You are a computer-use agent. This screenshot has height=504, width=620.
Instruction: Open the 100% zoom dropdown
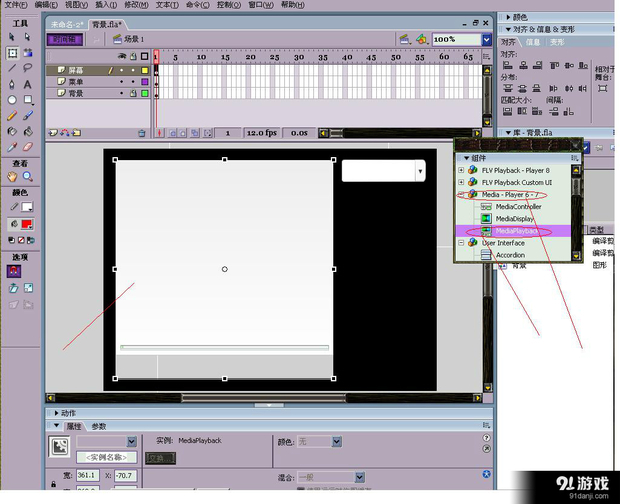486,40
